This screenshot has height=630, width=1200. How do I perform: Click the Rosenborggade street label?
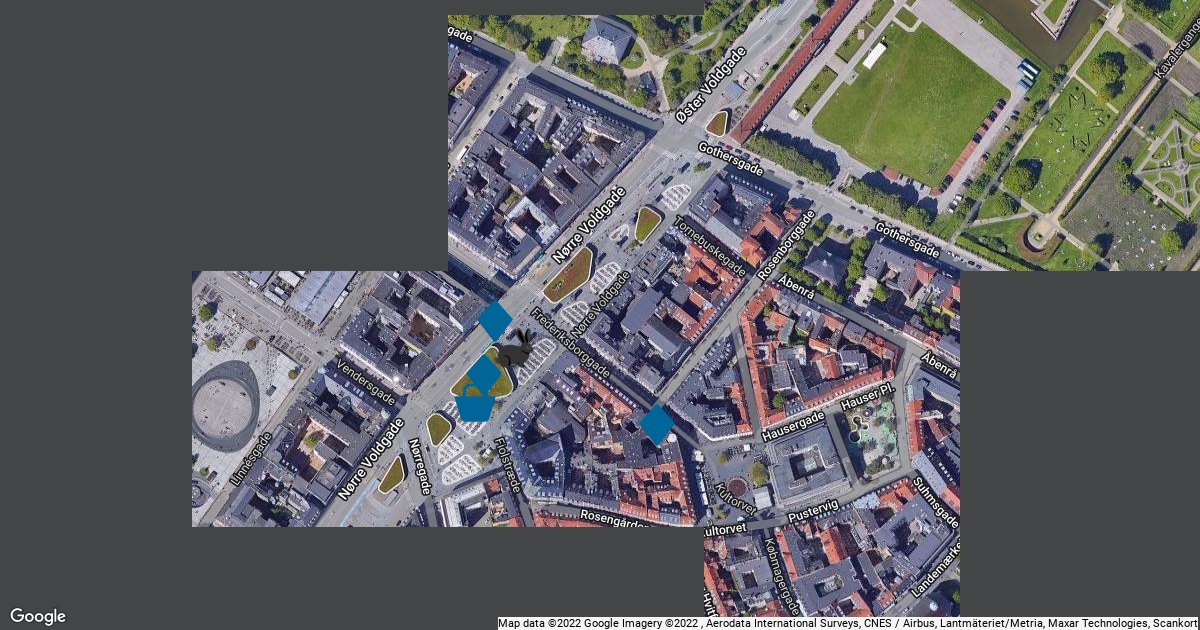click(786, 245)
